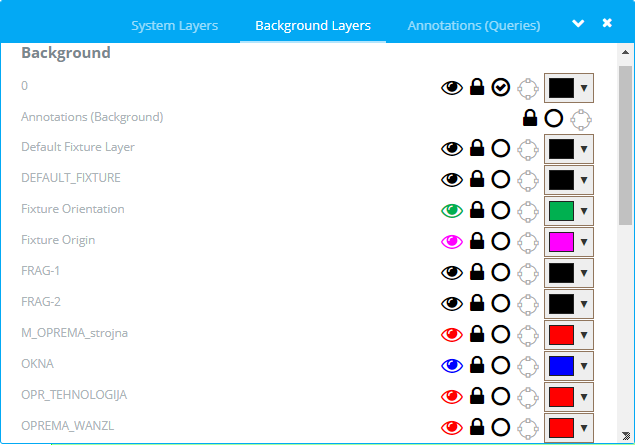Hide layer 0 with eye icon
Screen dimensions: 635x445
tap(452, 87)
